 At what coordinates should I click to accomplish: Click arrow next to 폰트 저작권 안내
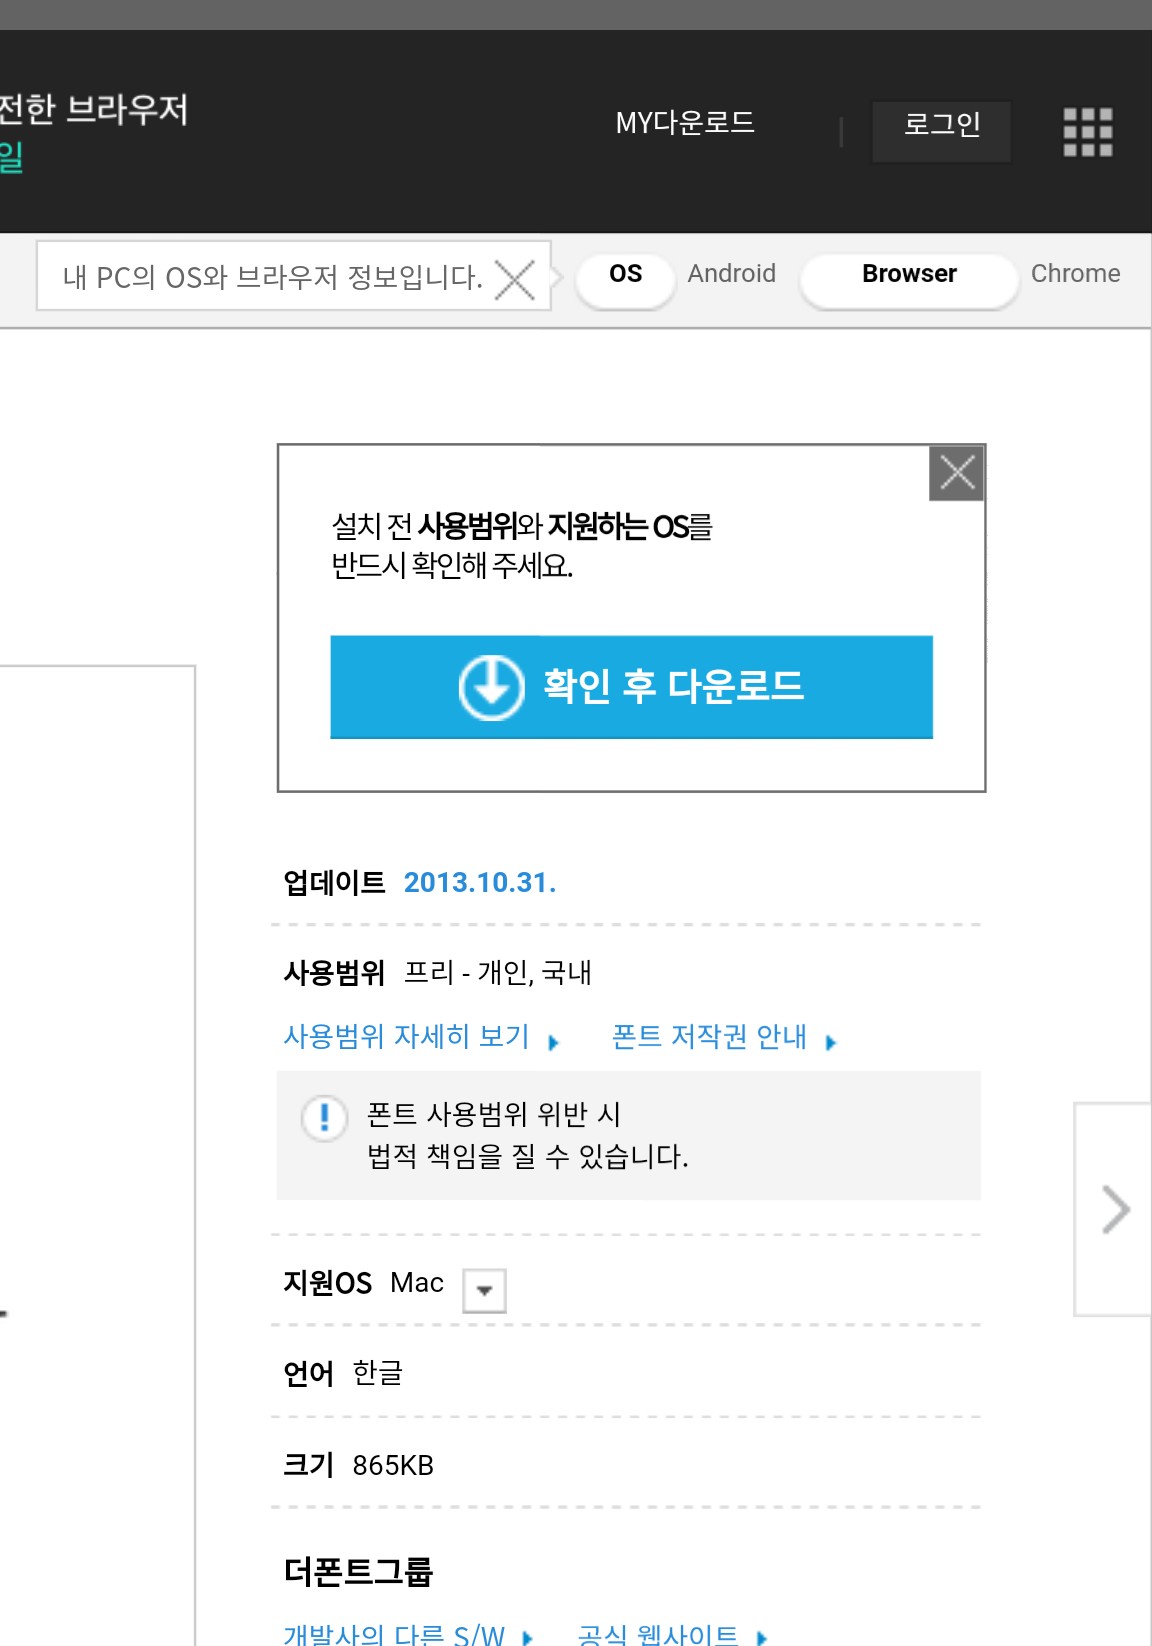(831, 1042)
